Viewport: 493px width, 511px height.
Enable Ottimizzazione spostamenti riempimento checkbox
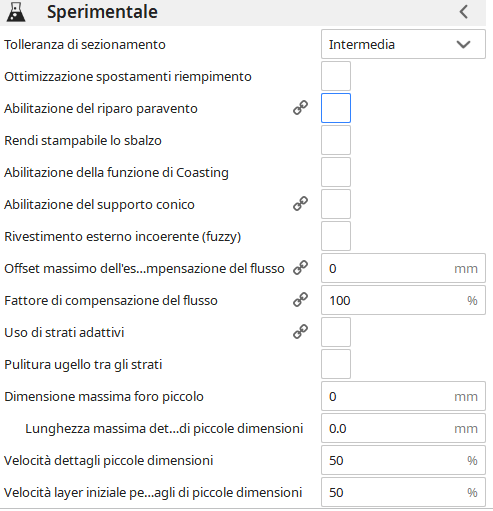coord(336,76)
